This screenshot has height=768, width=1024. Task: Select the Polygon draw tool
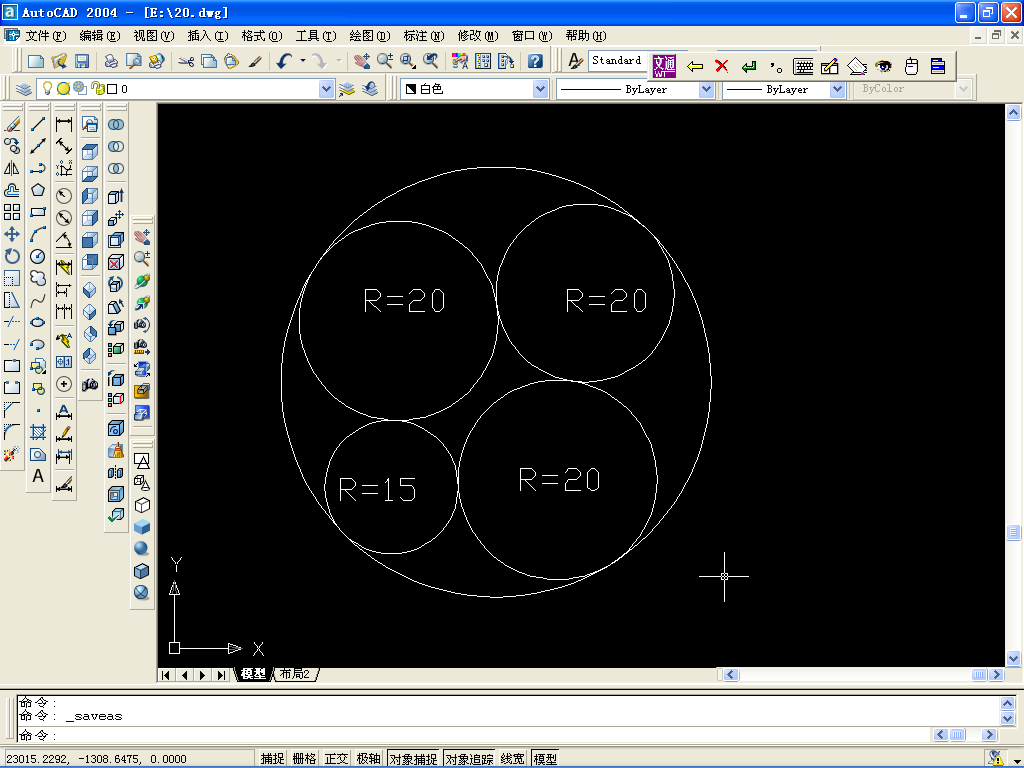tap(38, 190)
